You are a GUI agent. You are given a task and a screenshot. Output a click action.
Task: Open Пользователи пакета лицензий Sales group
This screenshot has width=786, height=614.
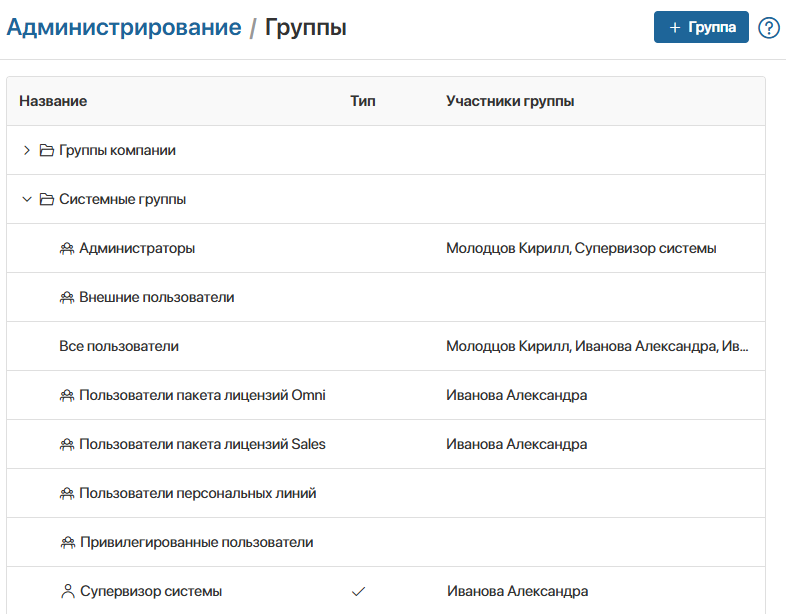202,445
